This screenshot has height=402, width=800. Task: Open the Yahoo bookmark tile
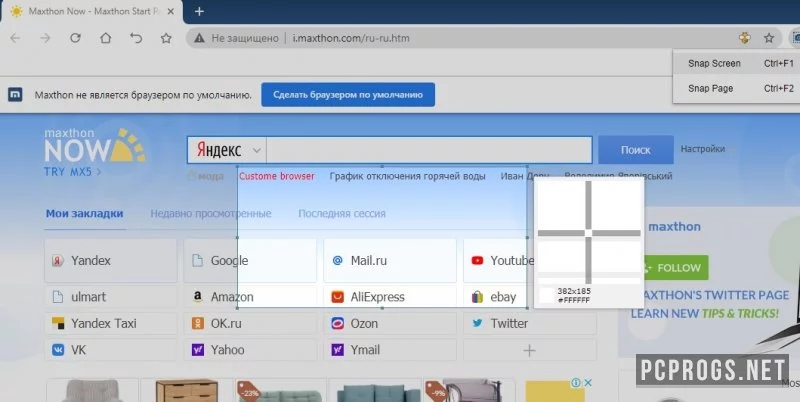click(250, 350)
